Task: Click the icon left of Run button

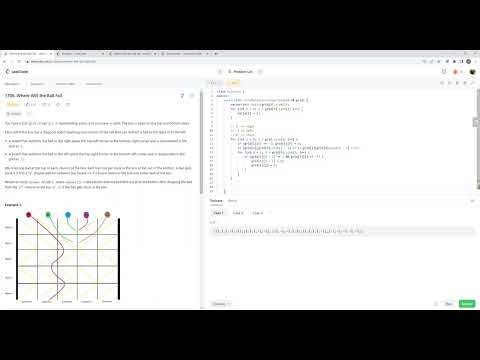Action: point(436,304)
